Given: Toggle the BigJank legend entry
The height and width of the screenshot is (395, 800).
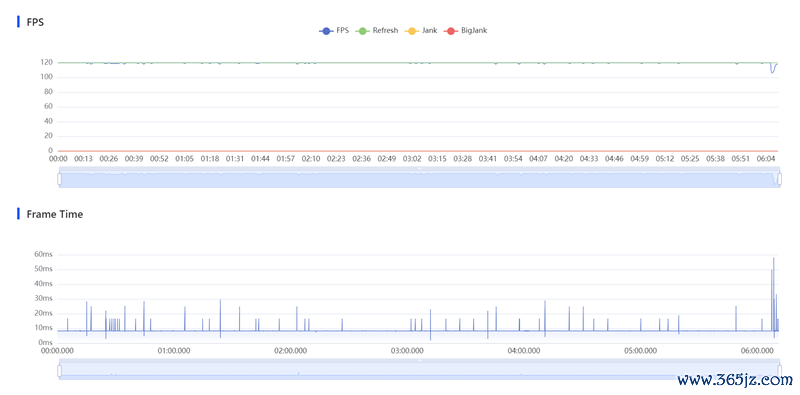Looking at the screenshot, I should [465, 31].
